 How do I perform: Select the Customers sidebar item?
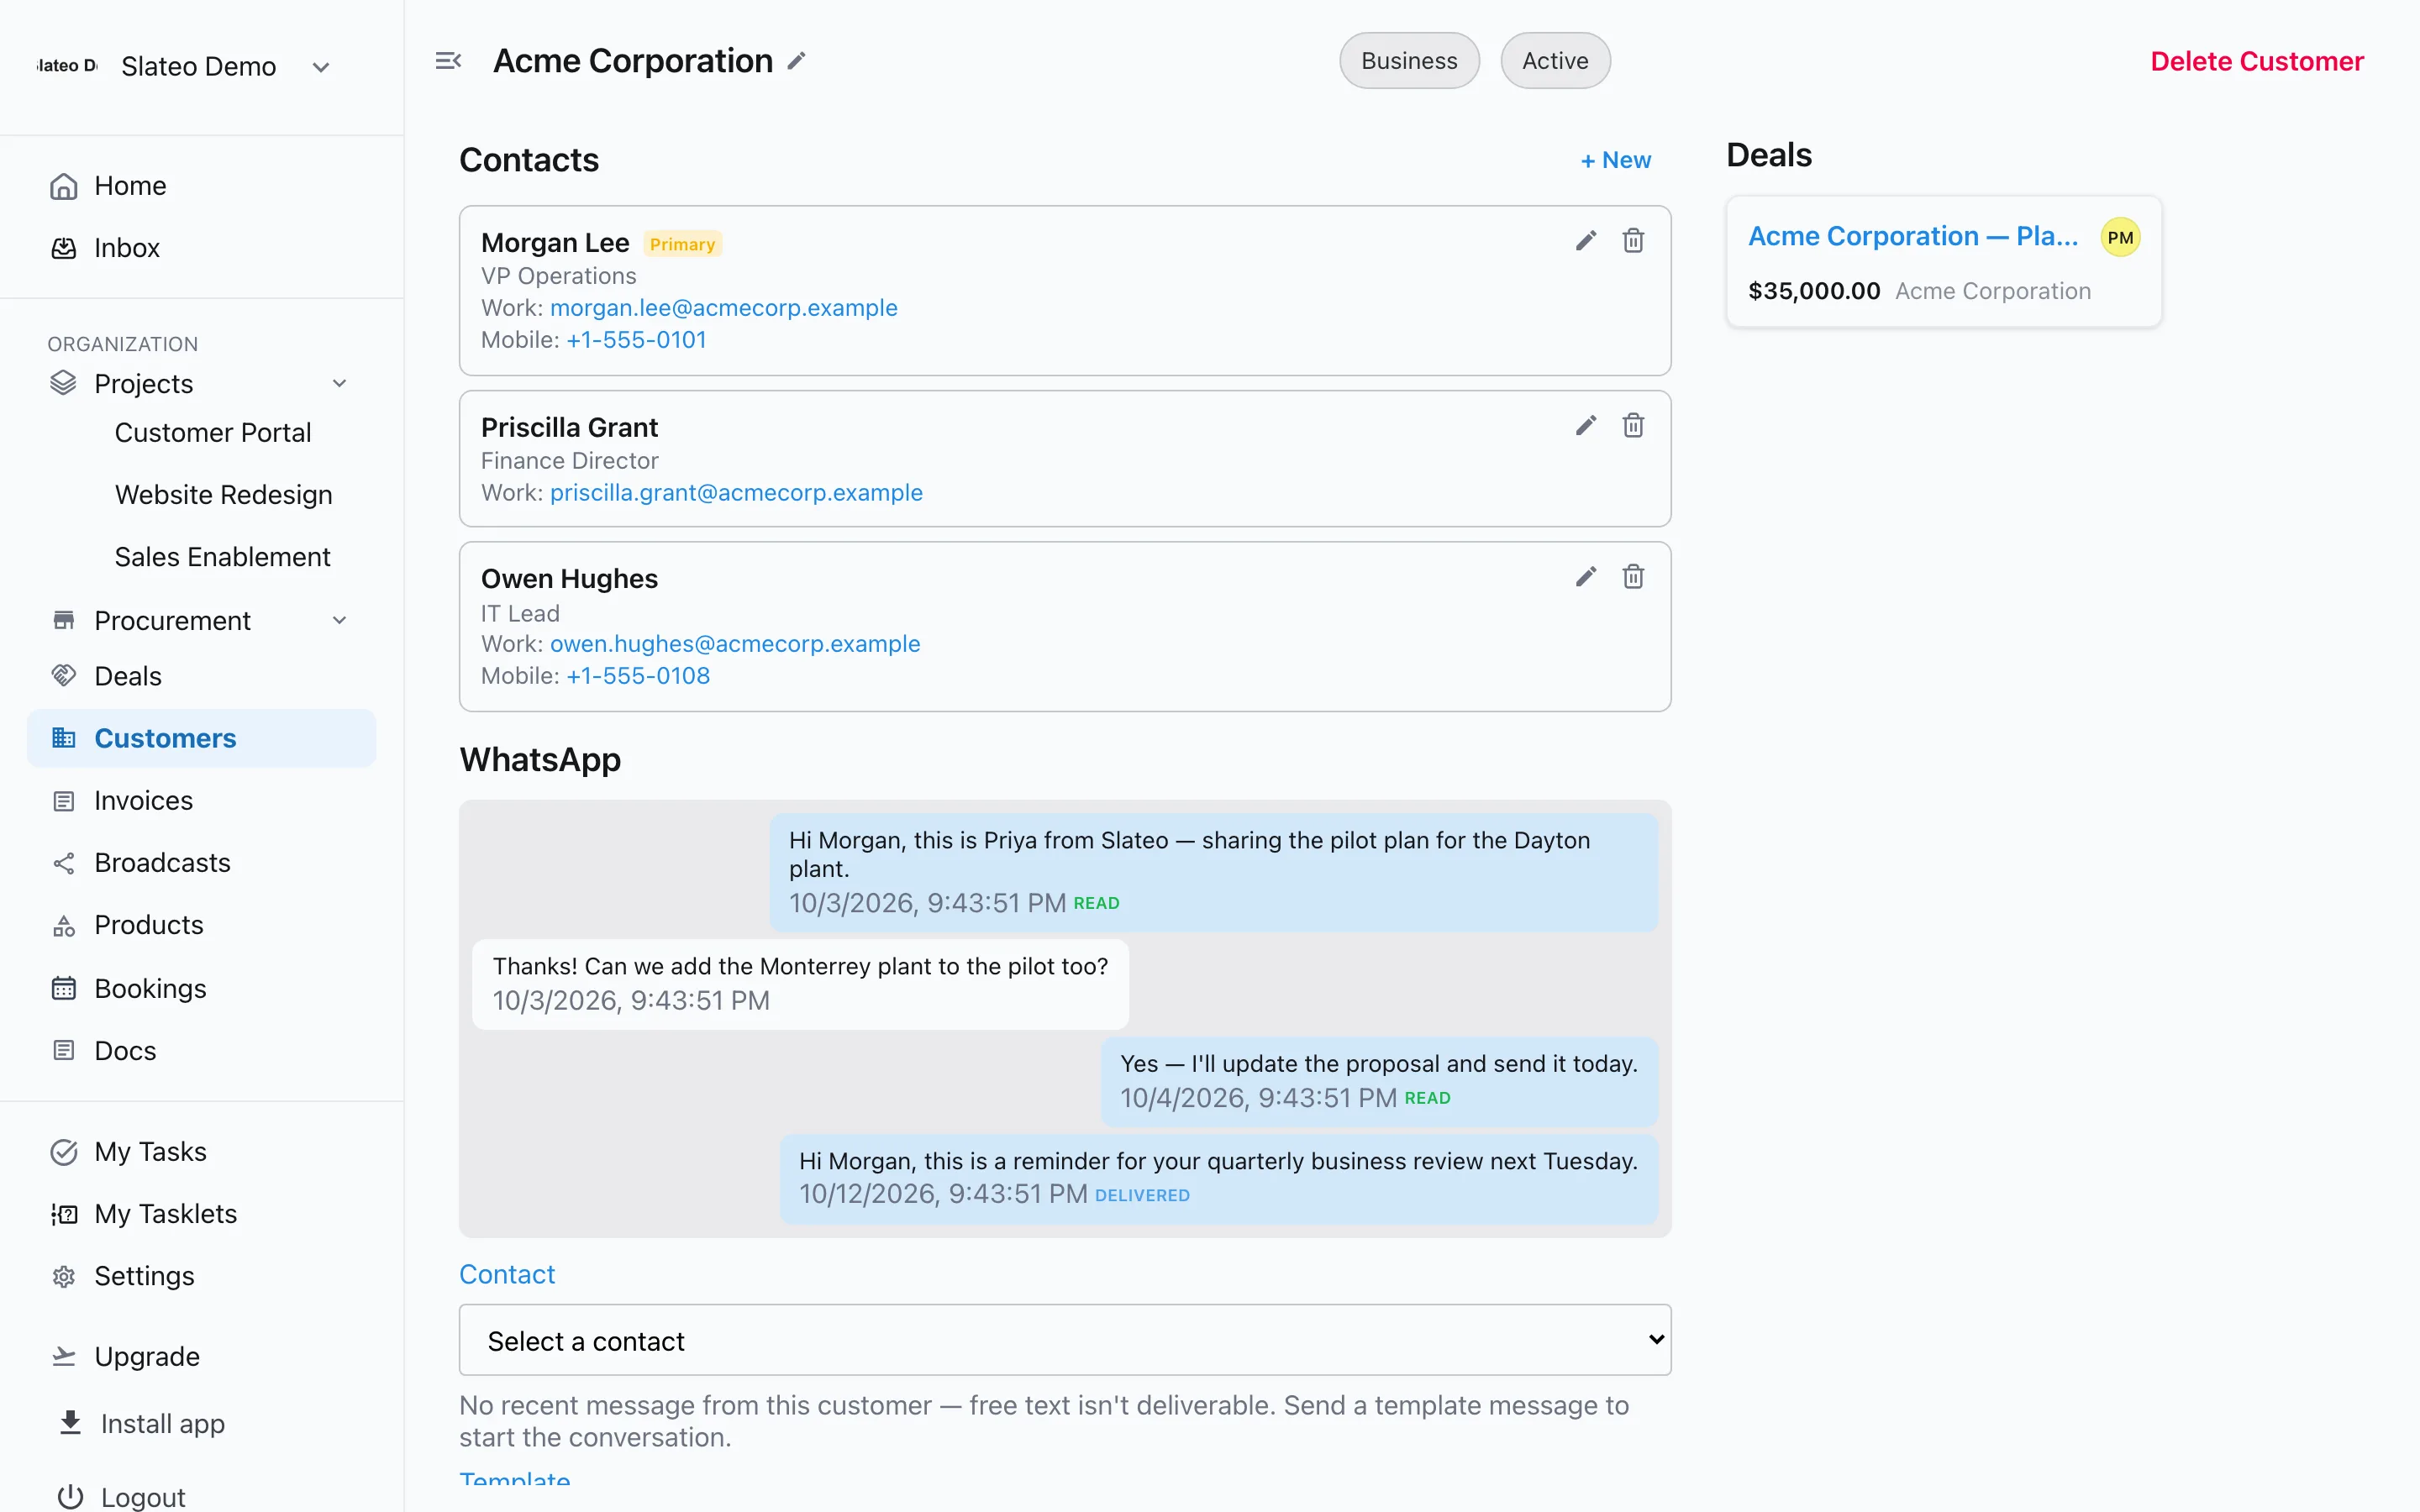[202, 738]
